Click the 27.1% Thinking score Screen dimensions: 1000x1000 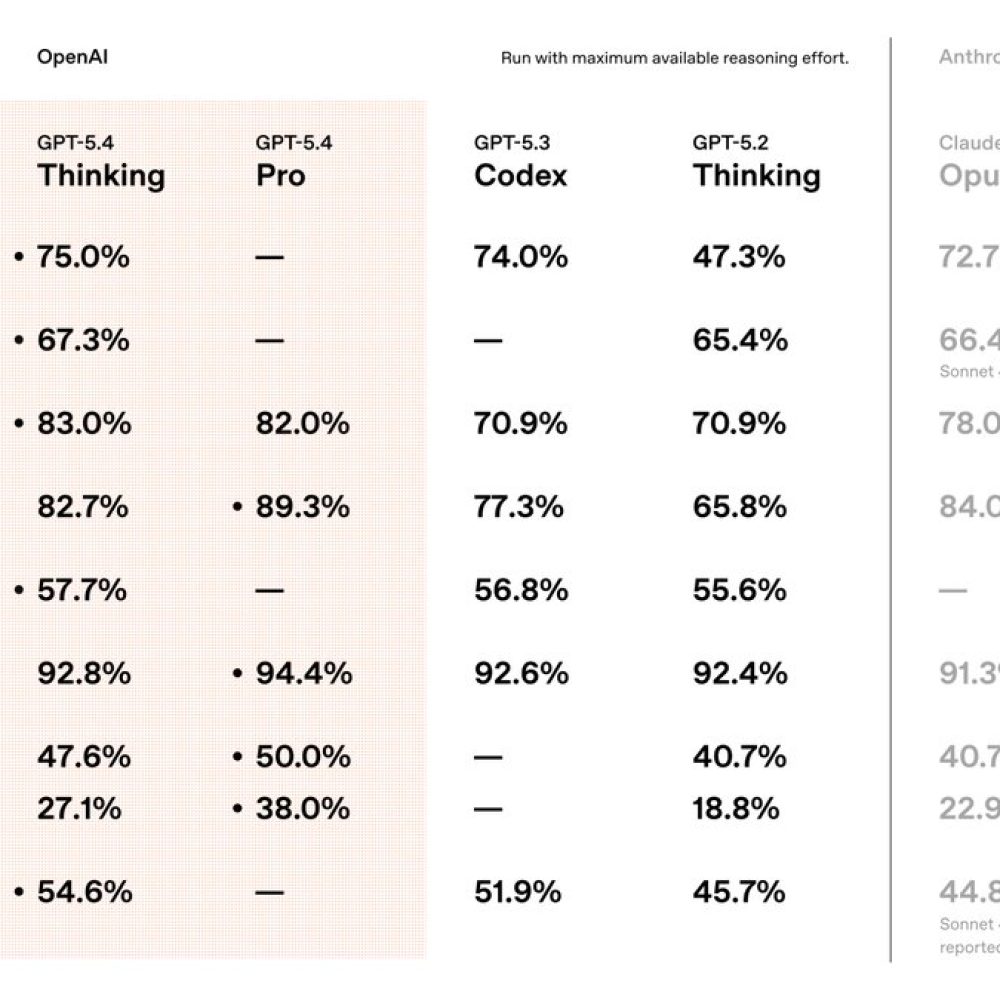[x=80, y=808]
